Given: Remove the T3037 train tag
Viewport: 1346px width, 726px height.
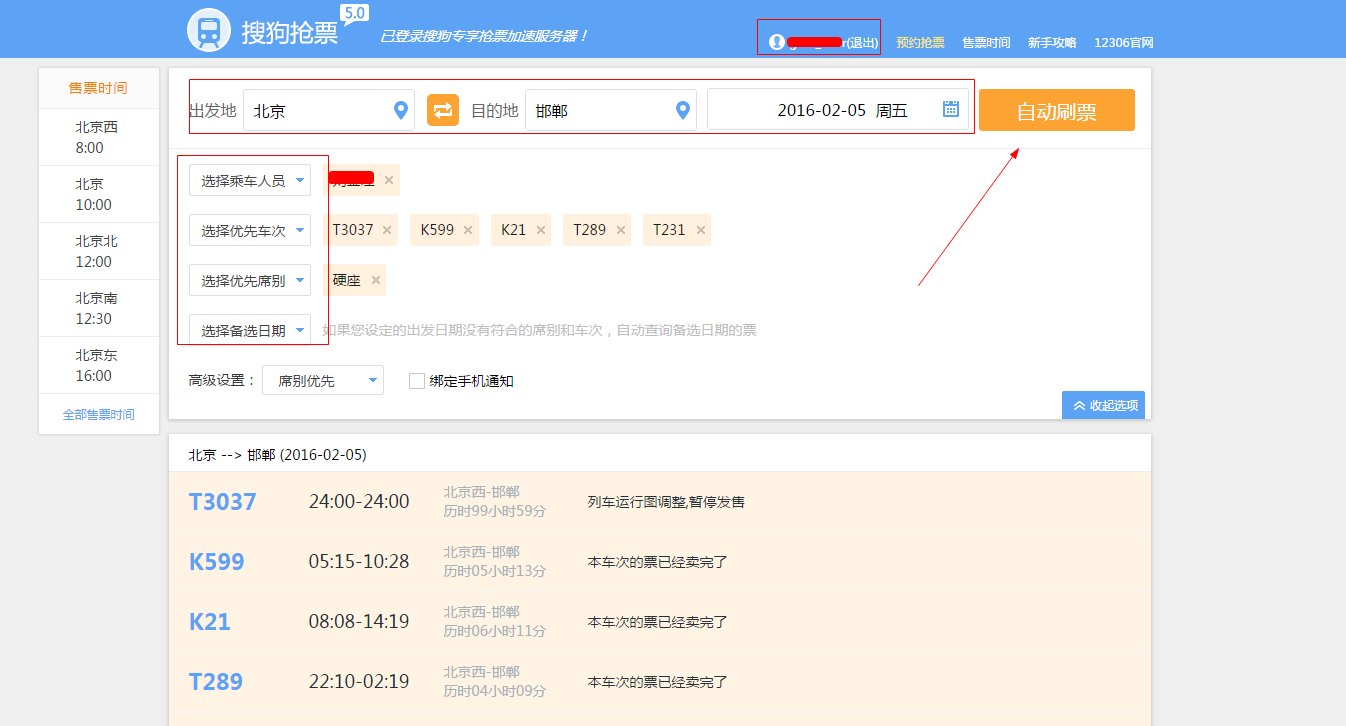Looking at the screenshot, I should (386, 229).
